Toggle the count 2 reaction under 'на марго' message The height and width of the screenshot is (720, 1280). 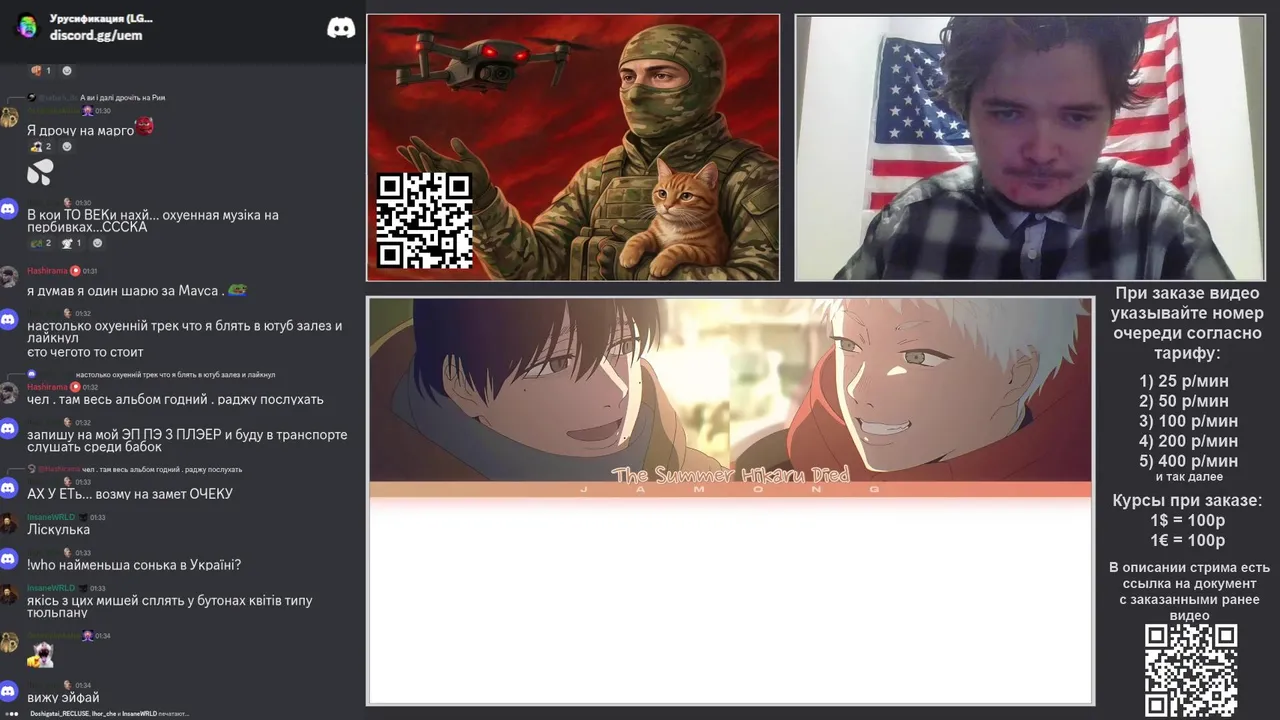click(41, 147)
